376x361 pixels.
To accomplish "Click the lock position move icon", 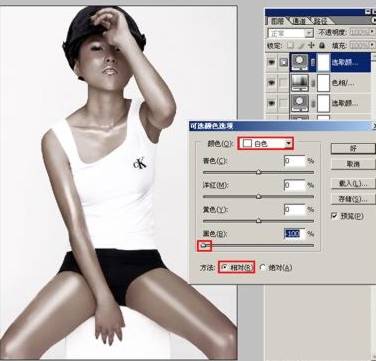I will (311, 45).
